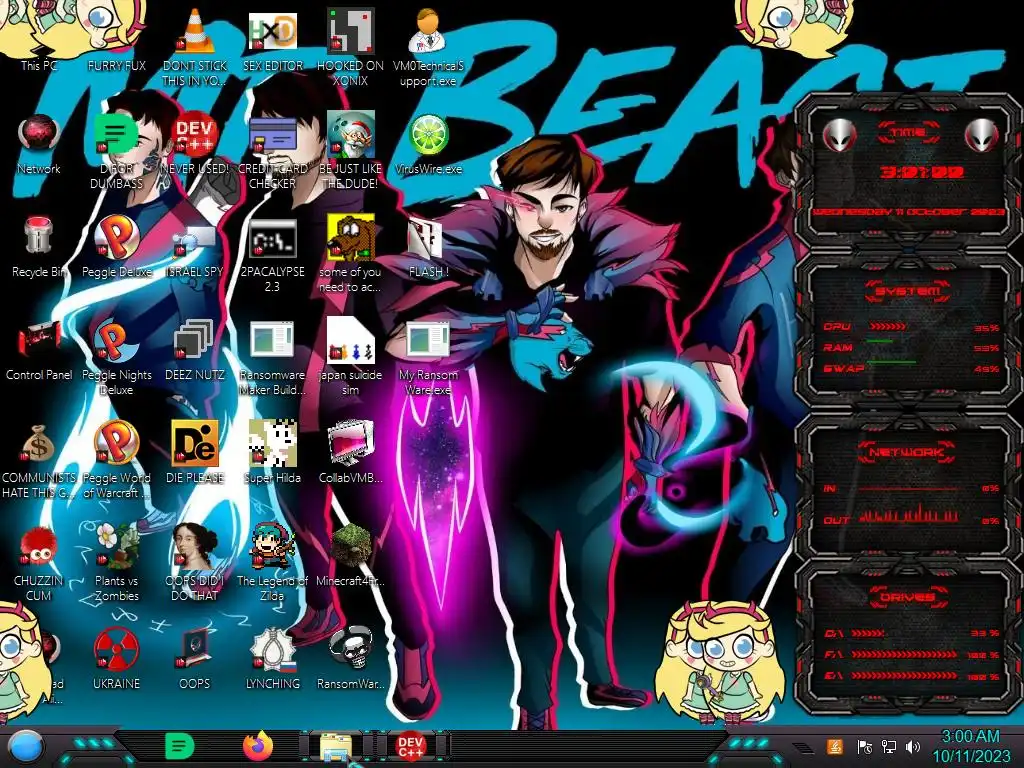This screenshot has width=1024, height=768.
Task: Launch Peggle Deluxe from desktop
Action: tap(116, 236)
